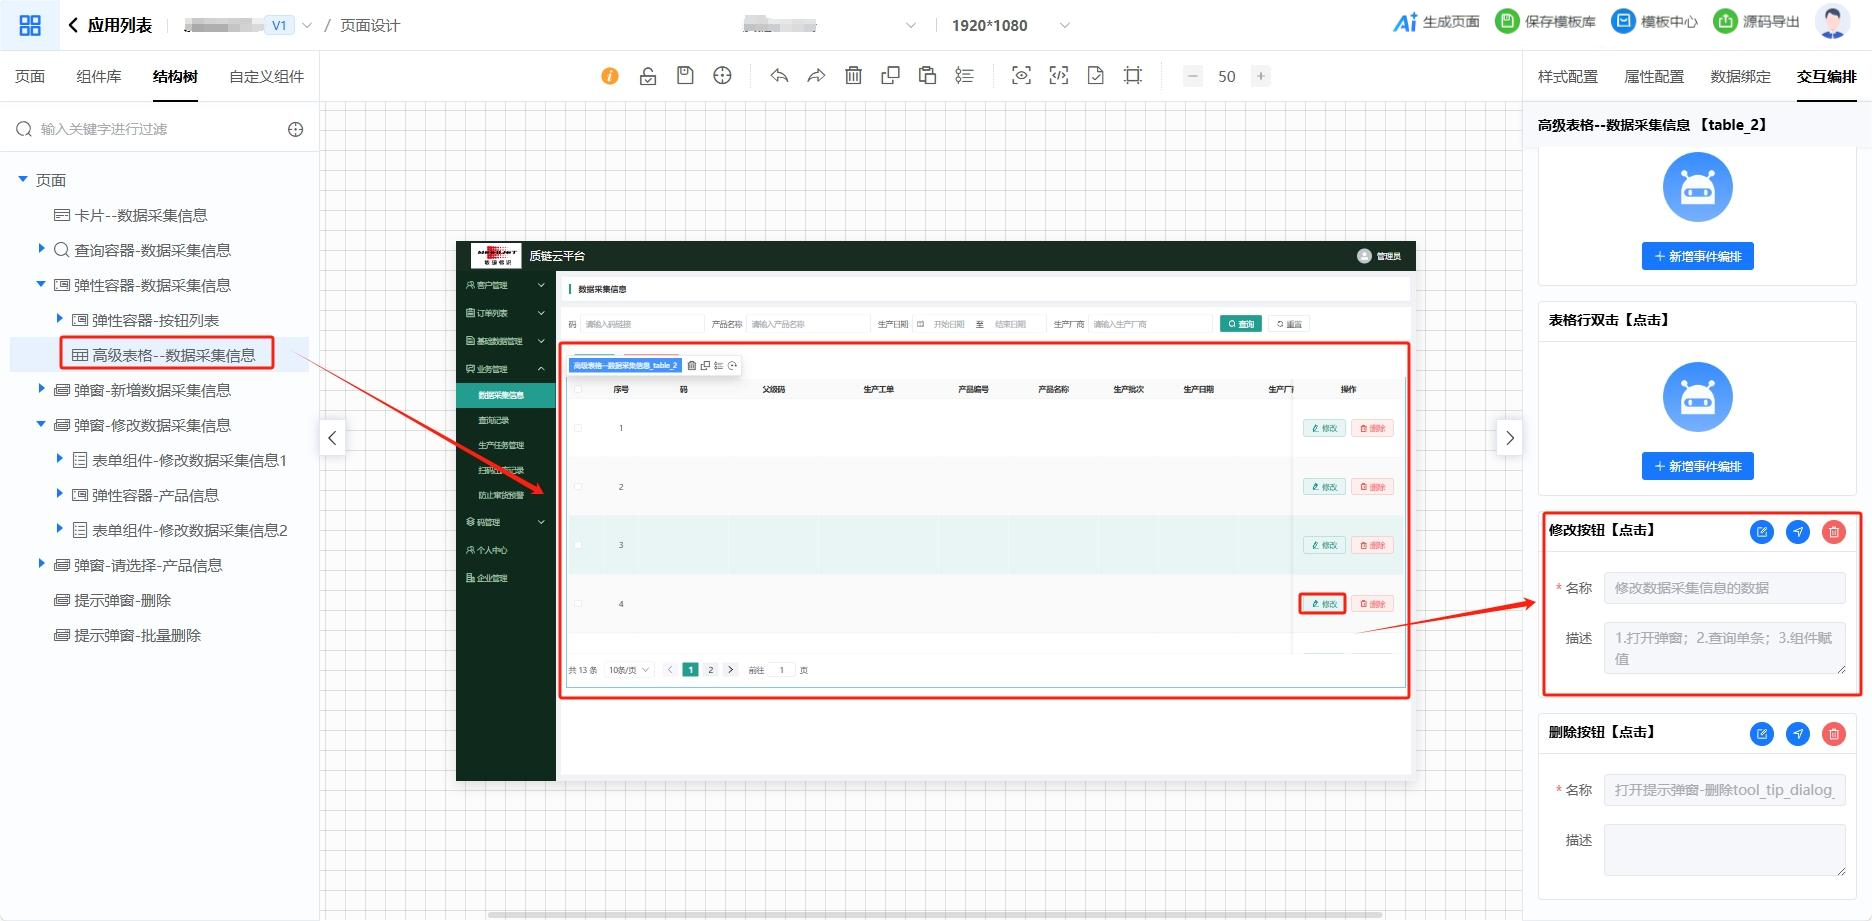The width and height of the screenshot is (1872, 921).
Task: Toggle the table header select-all checkbox
Action: [577, 389]
